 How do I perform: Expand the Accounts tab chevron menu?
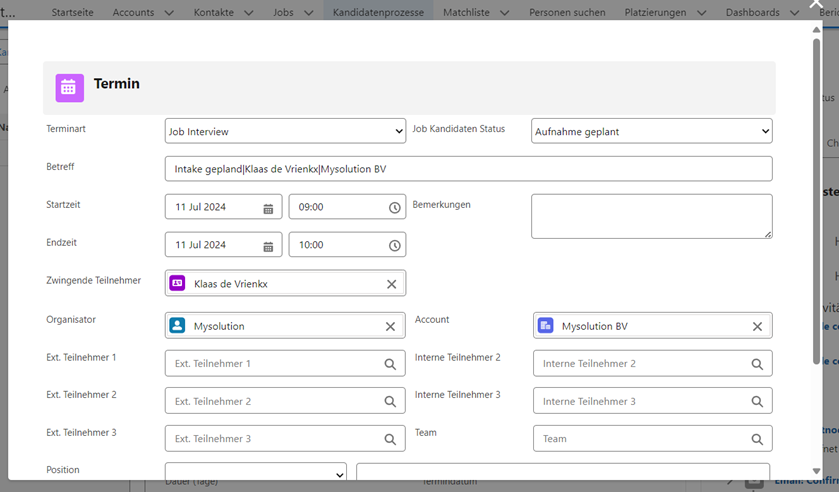point(168,13)
